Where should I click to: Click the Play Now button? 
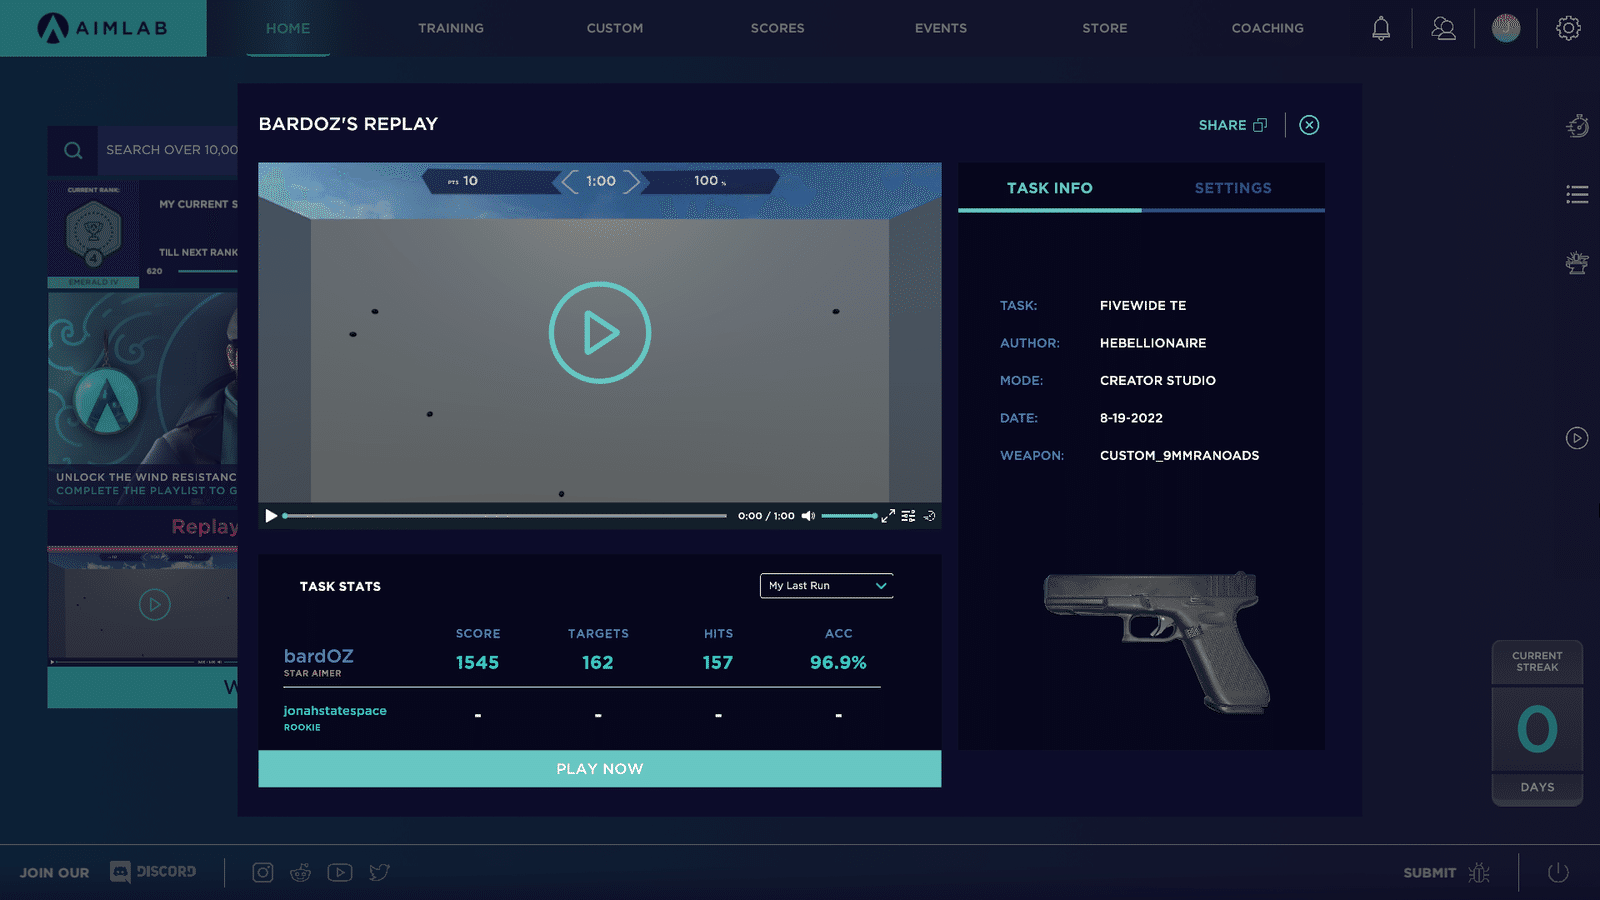tap(600, 769)
